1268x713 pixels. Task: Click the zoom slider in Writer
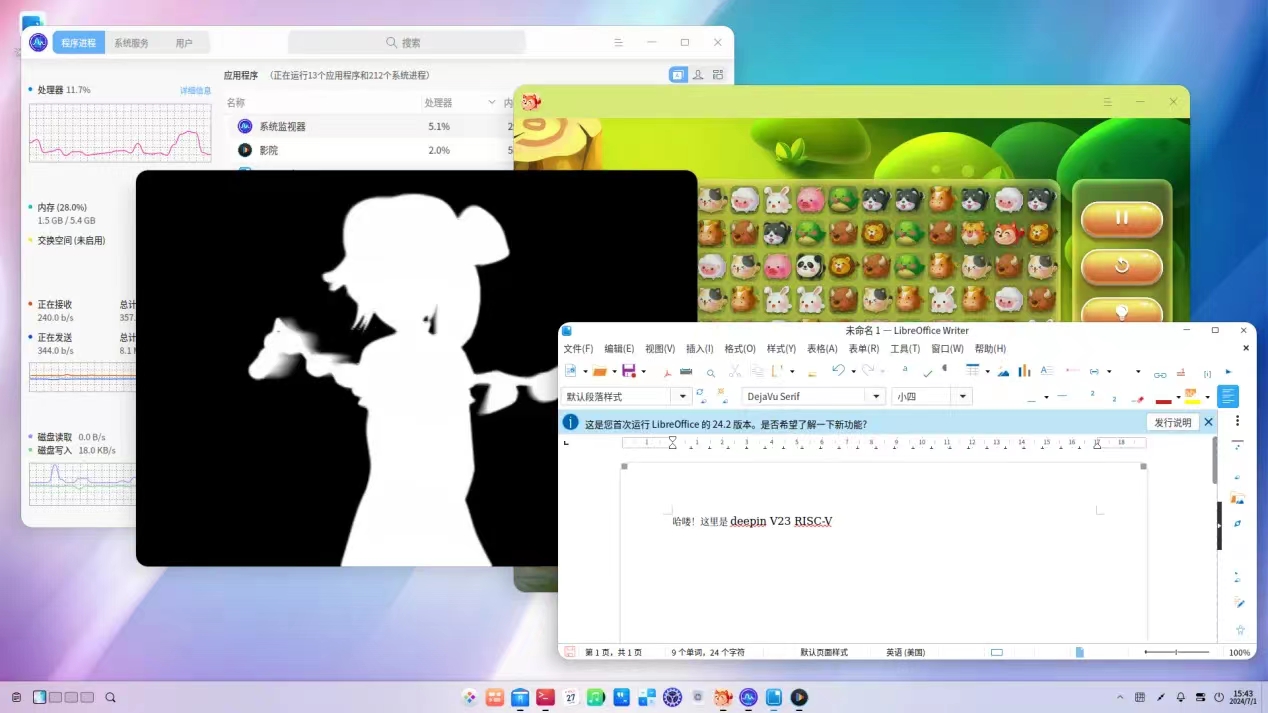pos(1177,652)
